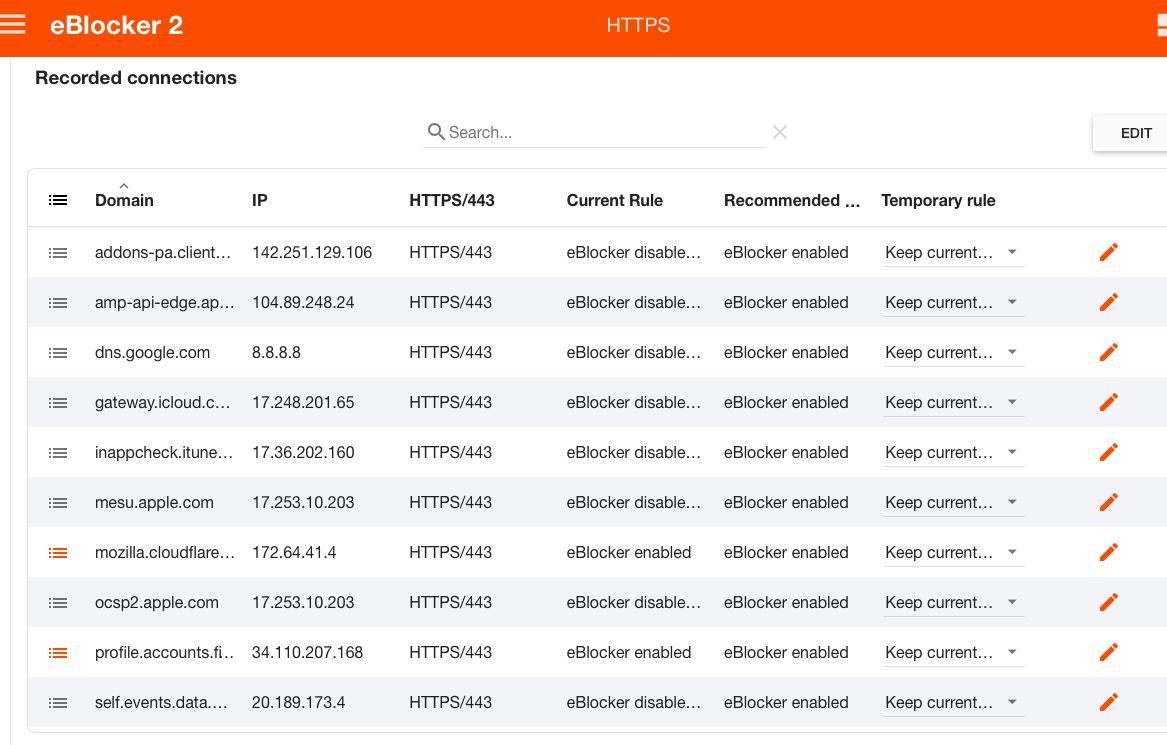The image size is (1167, 745).
Task: Edit the dns.google.com row with pencil icon
Action: (x=1108, y=352)
